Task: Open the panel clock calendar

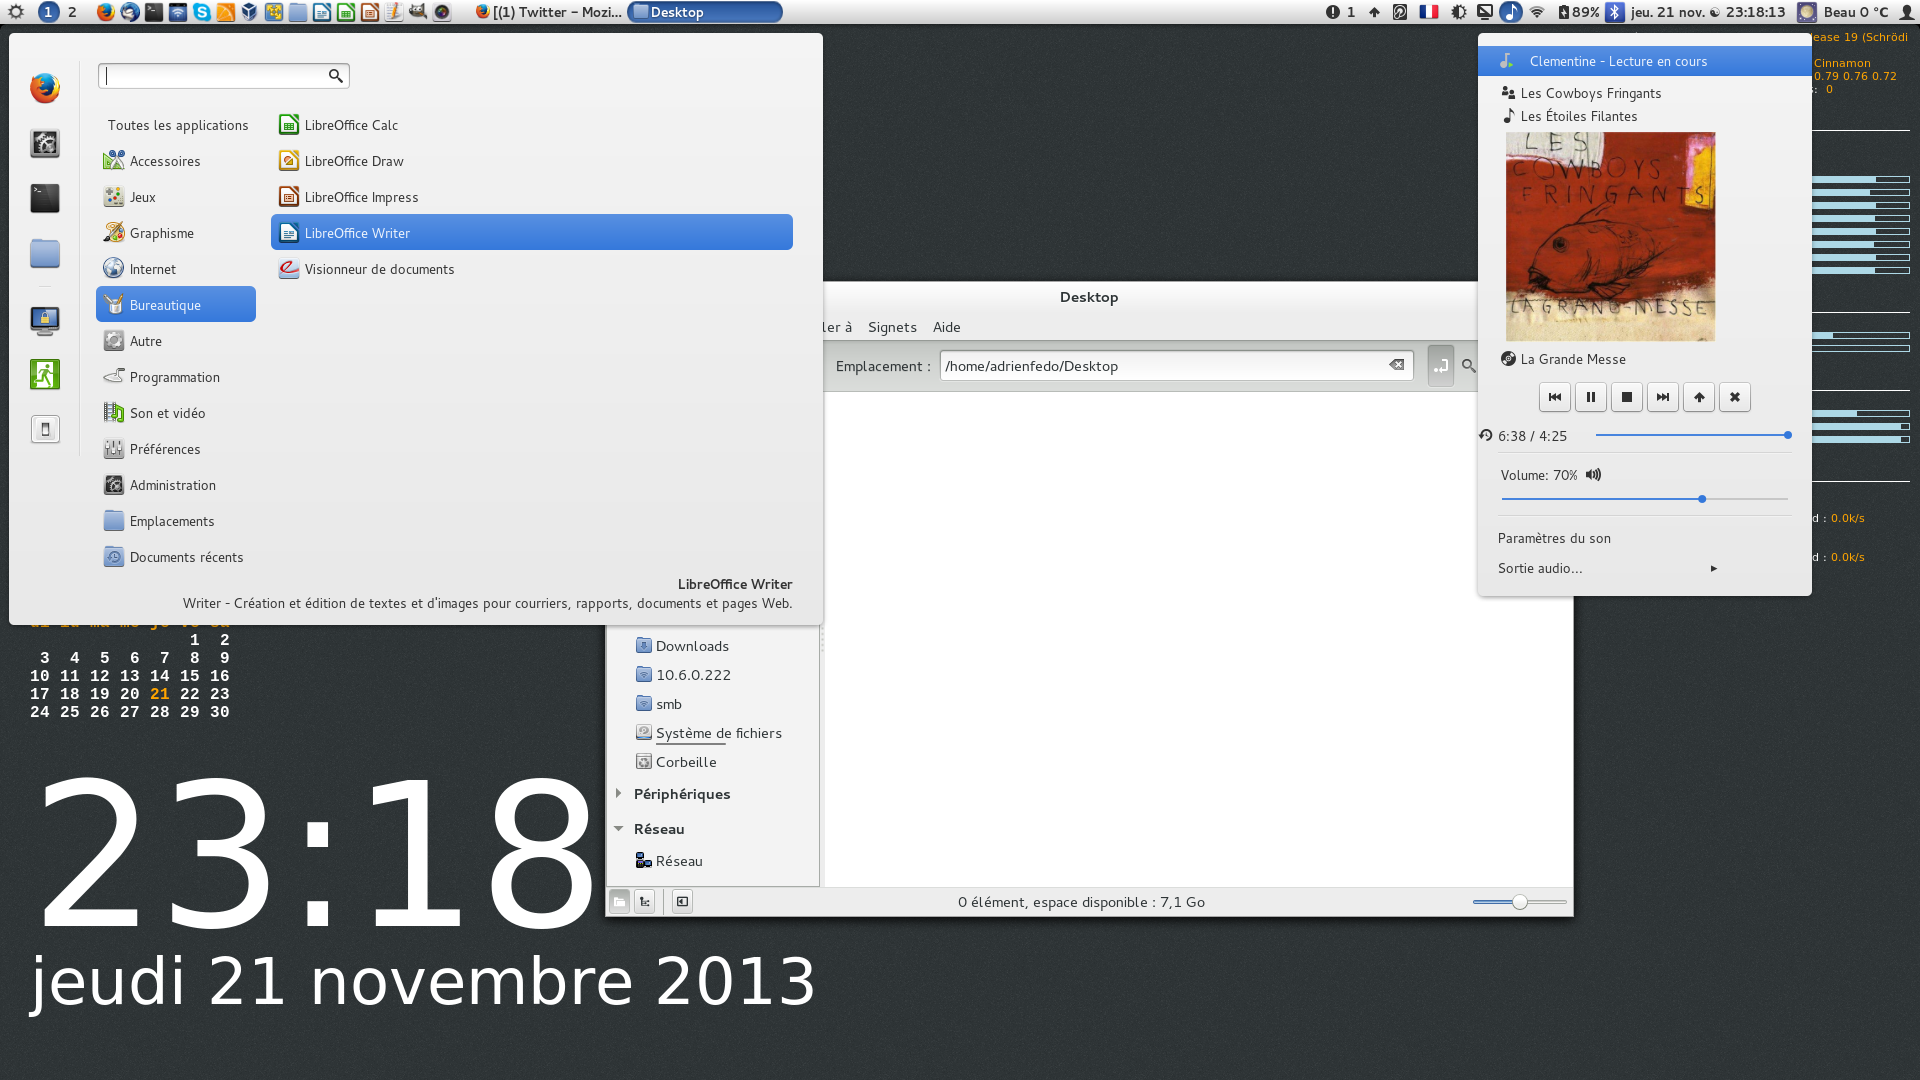Action: 1707,12
